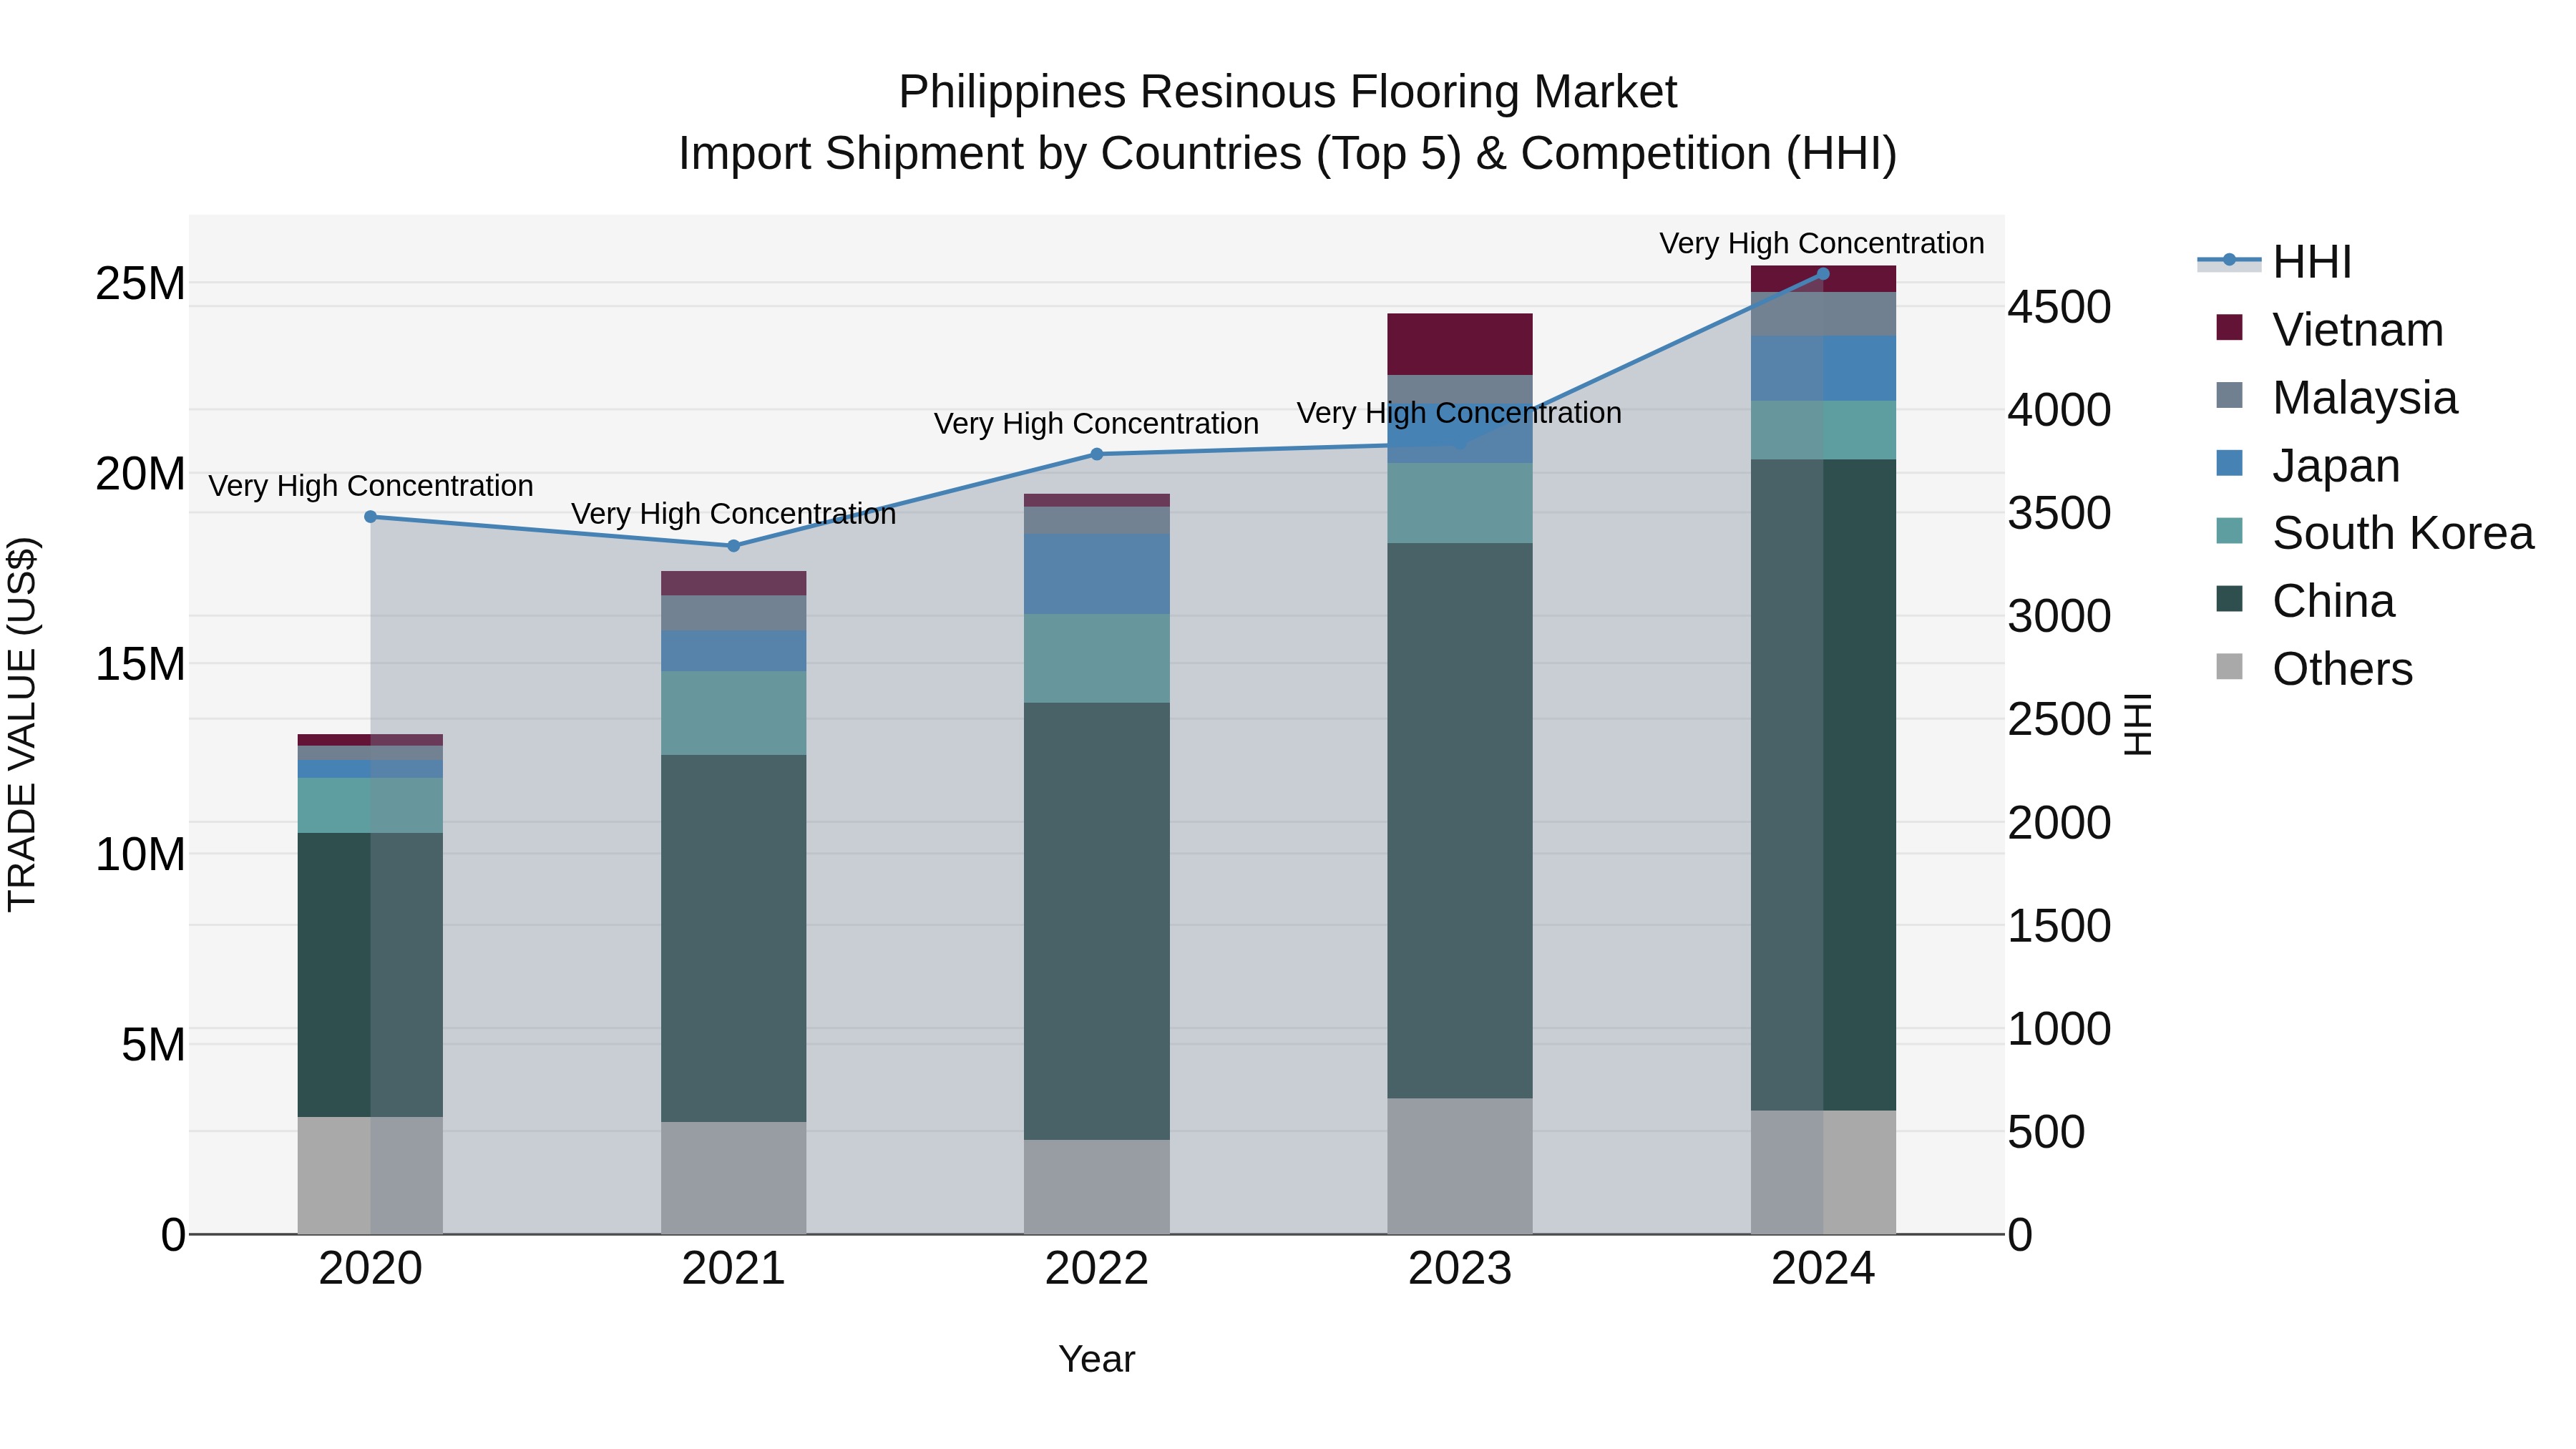Click the 25M trade value axis tick

[140, 284]
